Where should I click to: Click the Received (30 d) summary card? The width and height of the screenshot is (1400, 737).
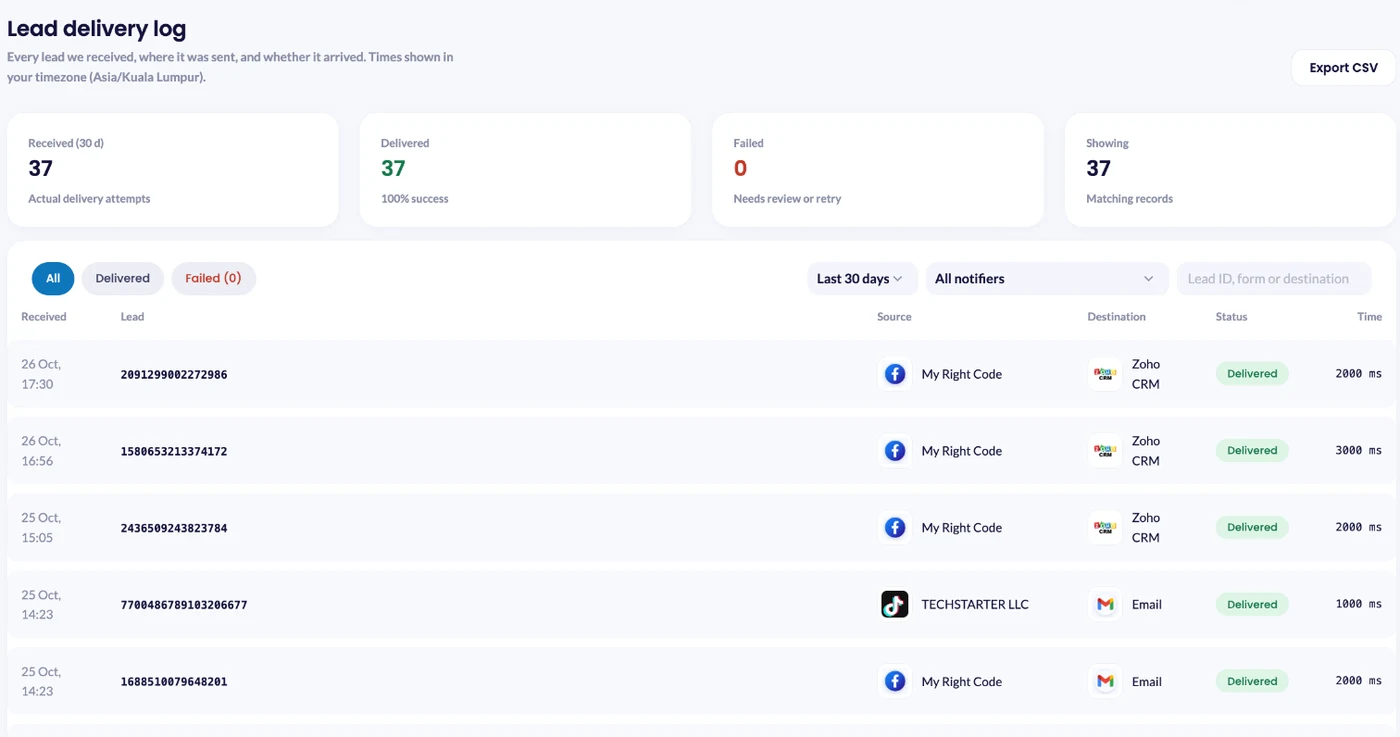pos(173,170)
